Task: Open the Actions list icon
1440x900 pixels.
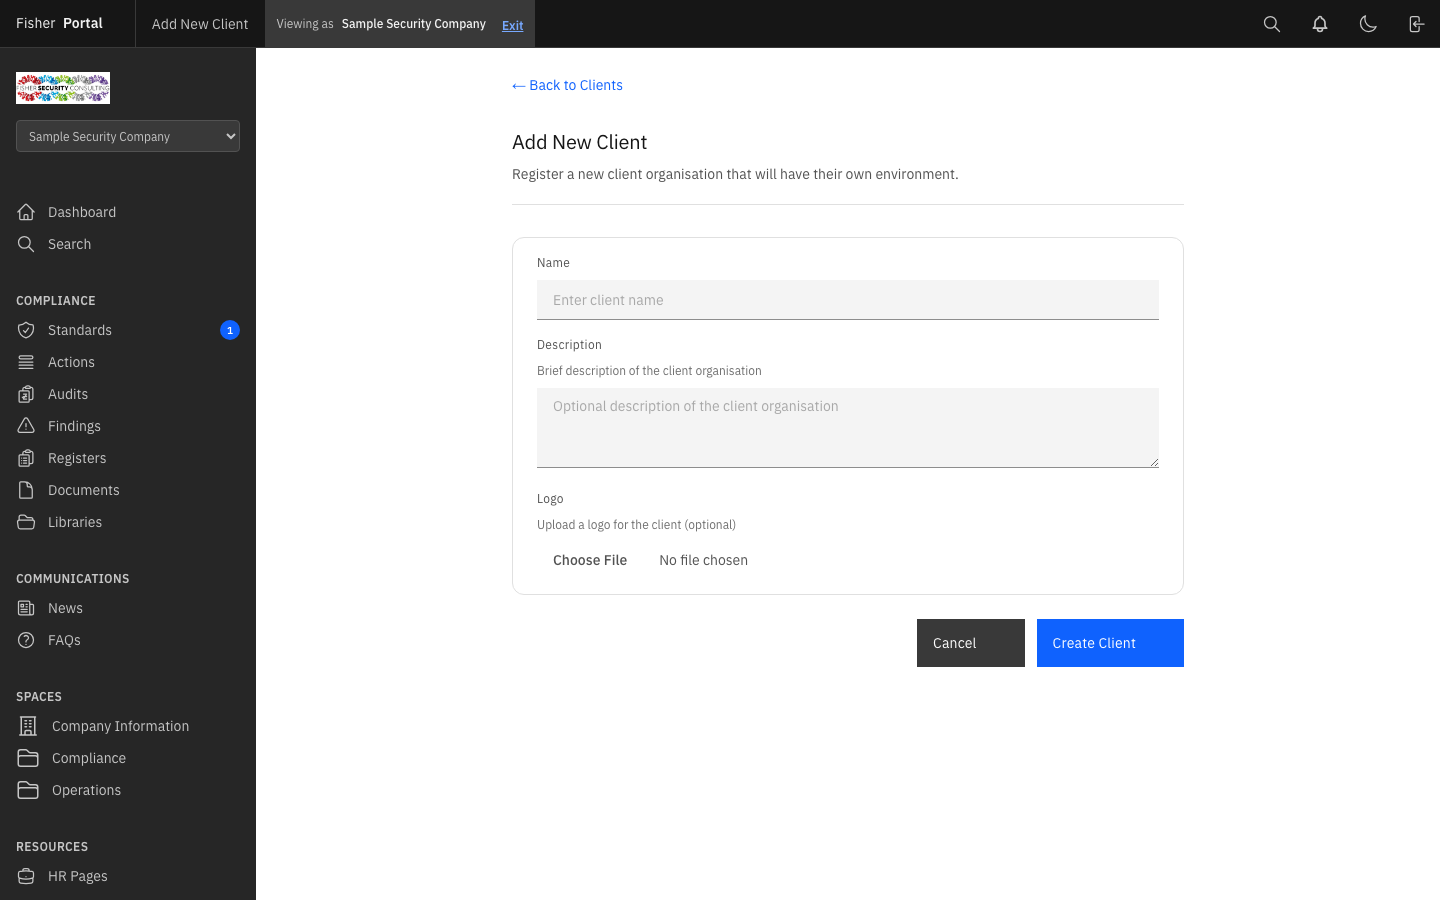Action: coord(26,362)
